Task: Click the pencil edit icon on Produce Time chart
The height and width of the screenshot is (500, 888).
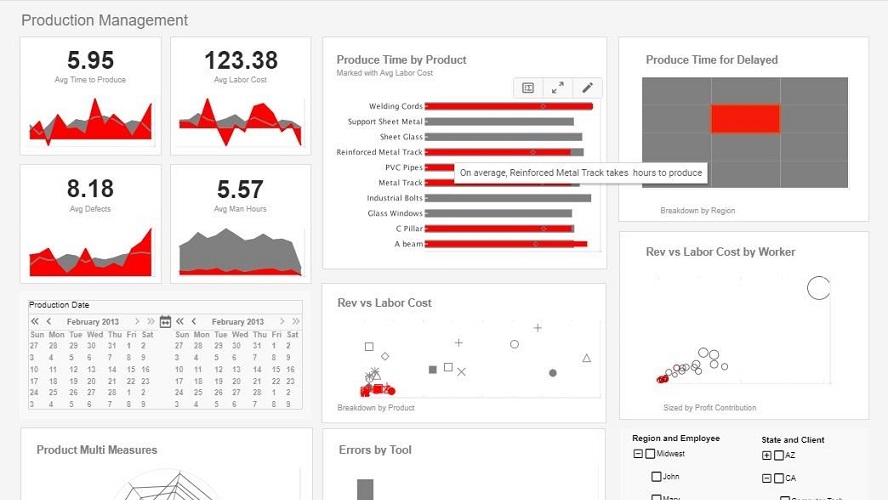Action: [587, 88]
